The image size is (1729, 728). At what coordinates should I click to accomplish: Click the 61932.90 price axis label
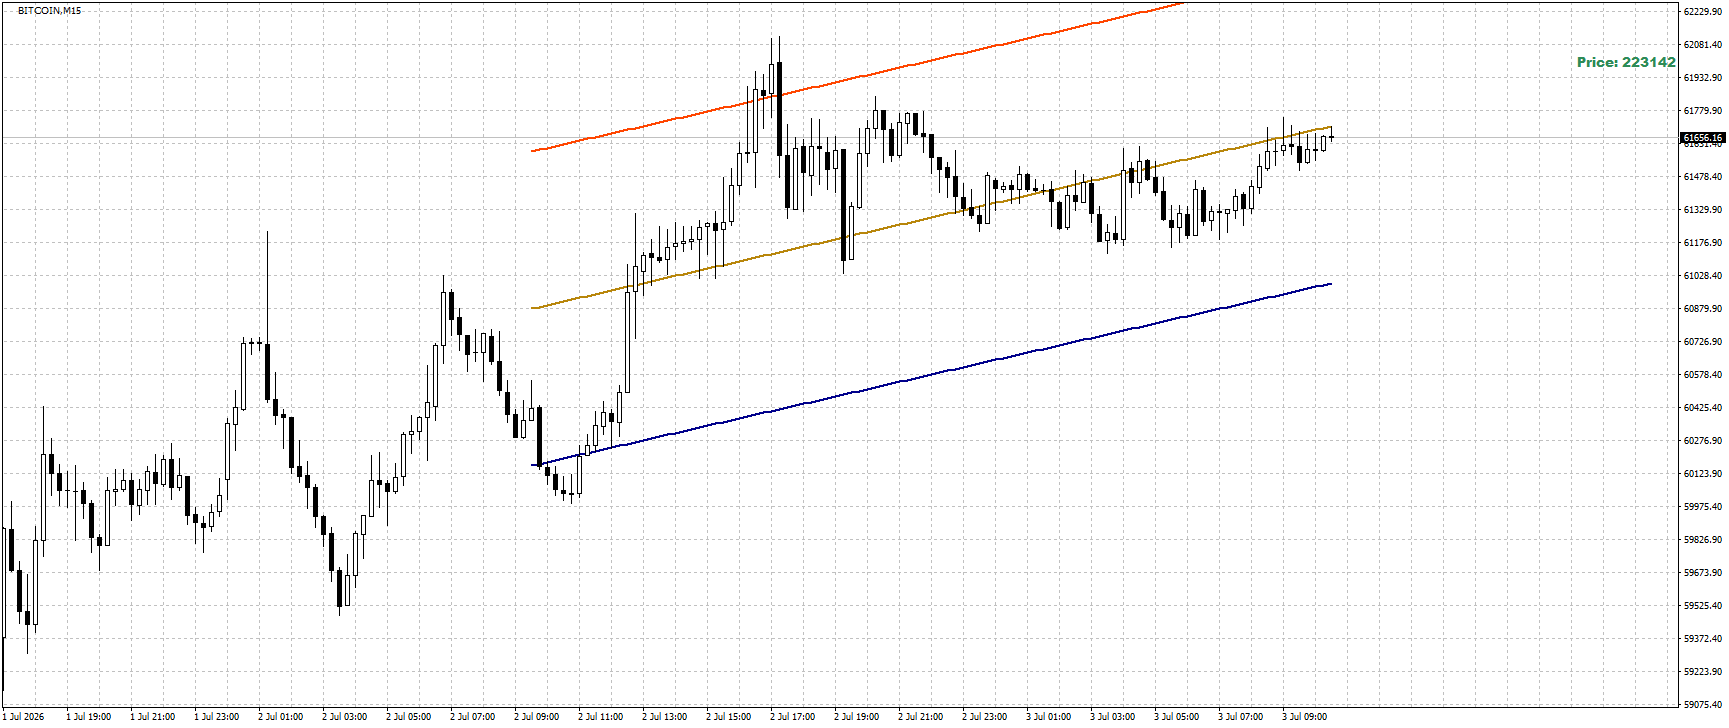tap(1703, 78)
